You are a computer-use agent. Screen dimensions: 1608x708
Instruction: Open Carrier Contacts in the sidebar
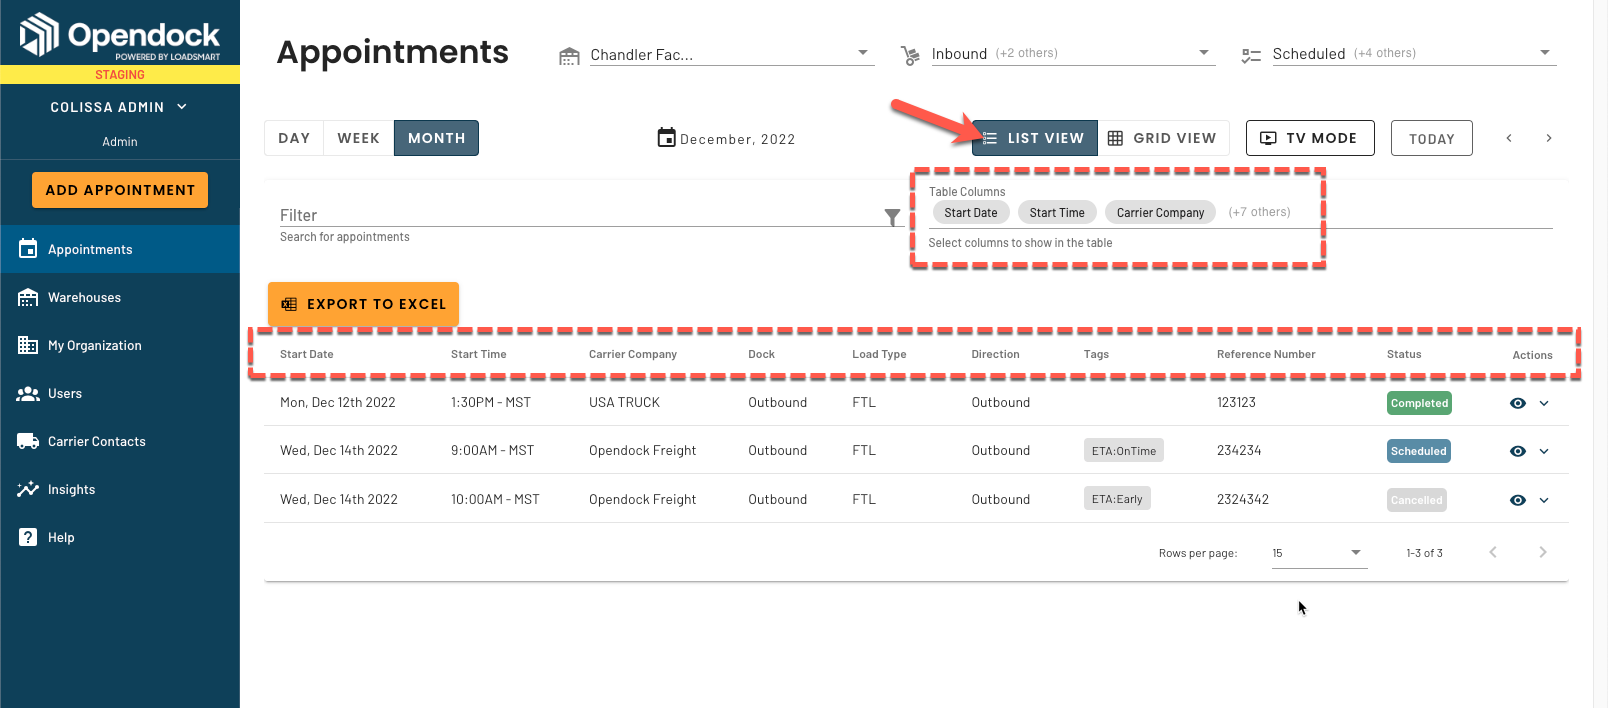(x=120, y=441)
